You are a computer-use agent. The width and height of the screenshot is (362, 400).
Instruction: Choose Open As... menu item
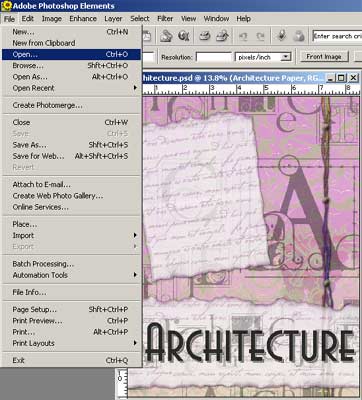pos(71,77)
